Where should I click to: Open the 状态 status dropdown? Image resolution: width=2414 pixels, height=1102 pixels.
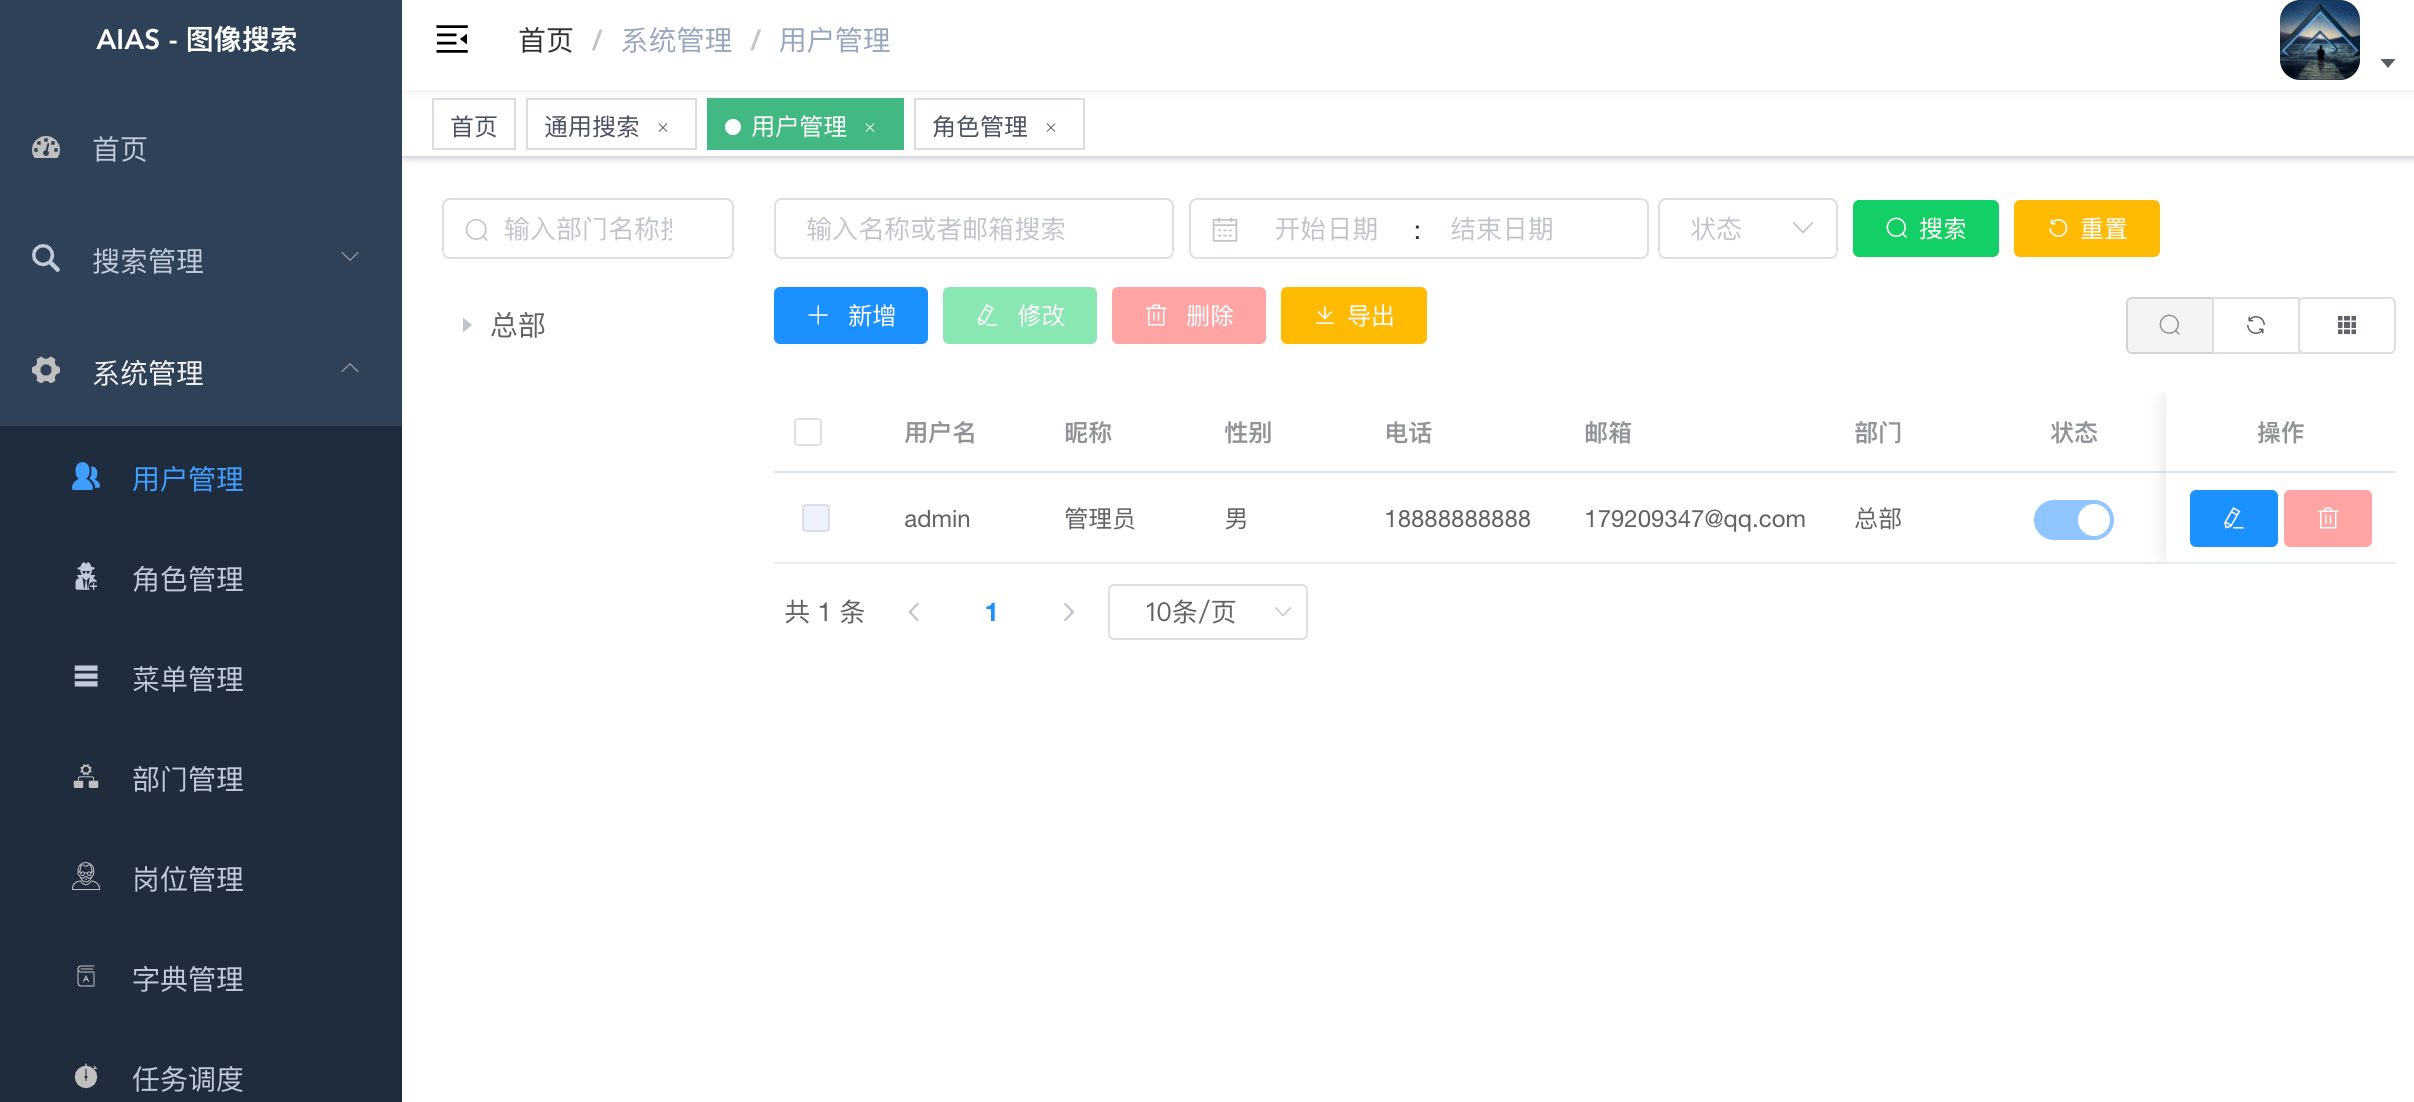[1747, 229]
